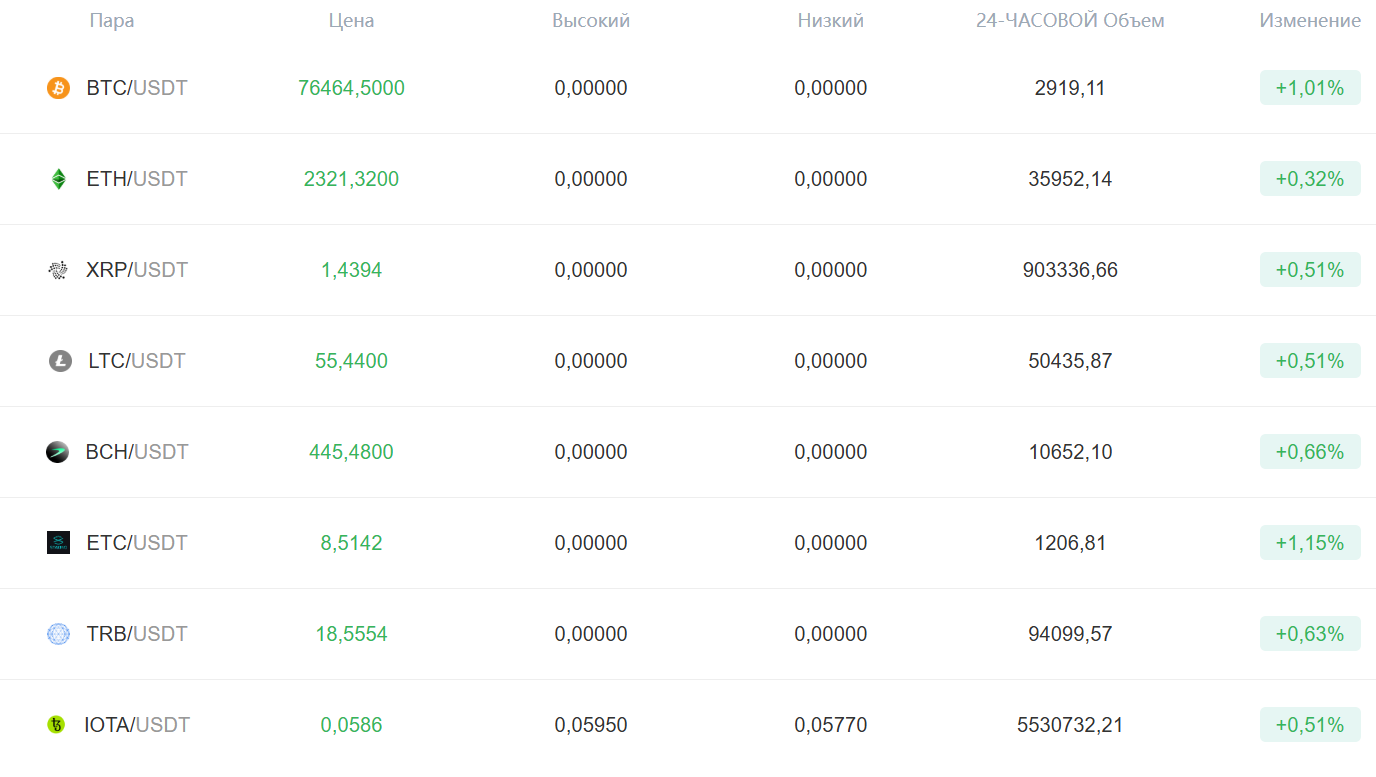Click the IOTA price 0,0586
The width and height of the screenshot is (1376, 777).
point(351,725)
